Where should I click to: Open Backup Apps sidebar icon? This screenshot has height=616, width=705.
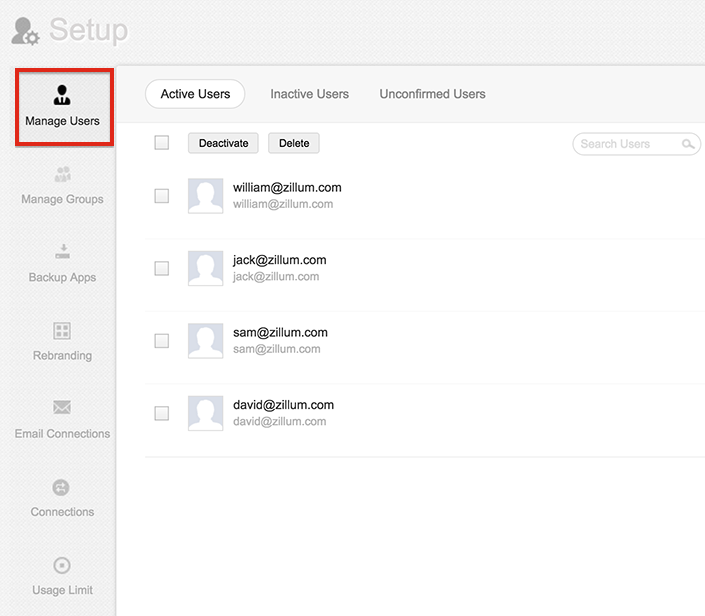pyautogui.click(x=62, y=252)
